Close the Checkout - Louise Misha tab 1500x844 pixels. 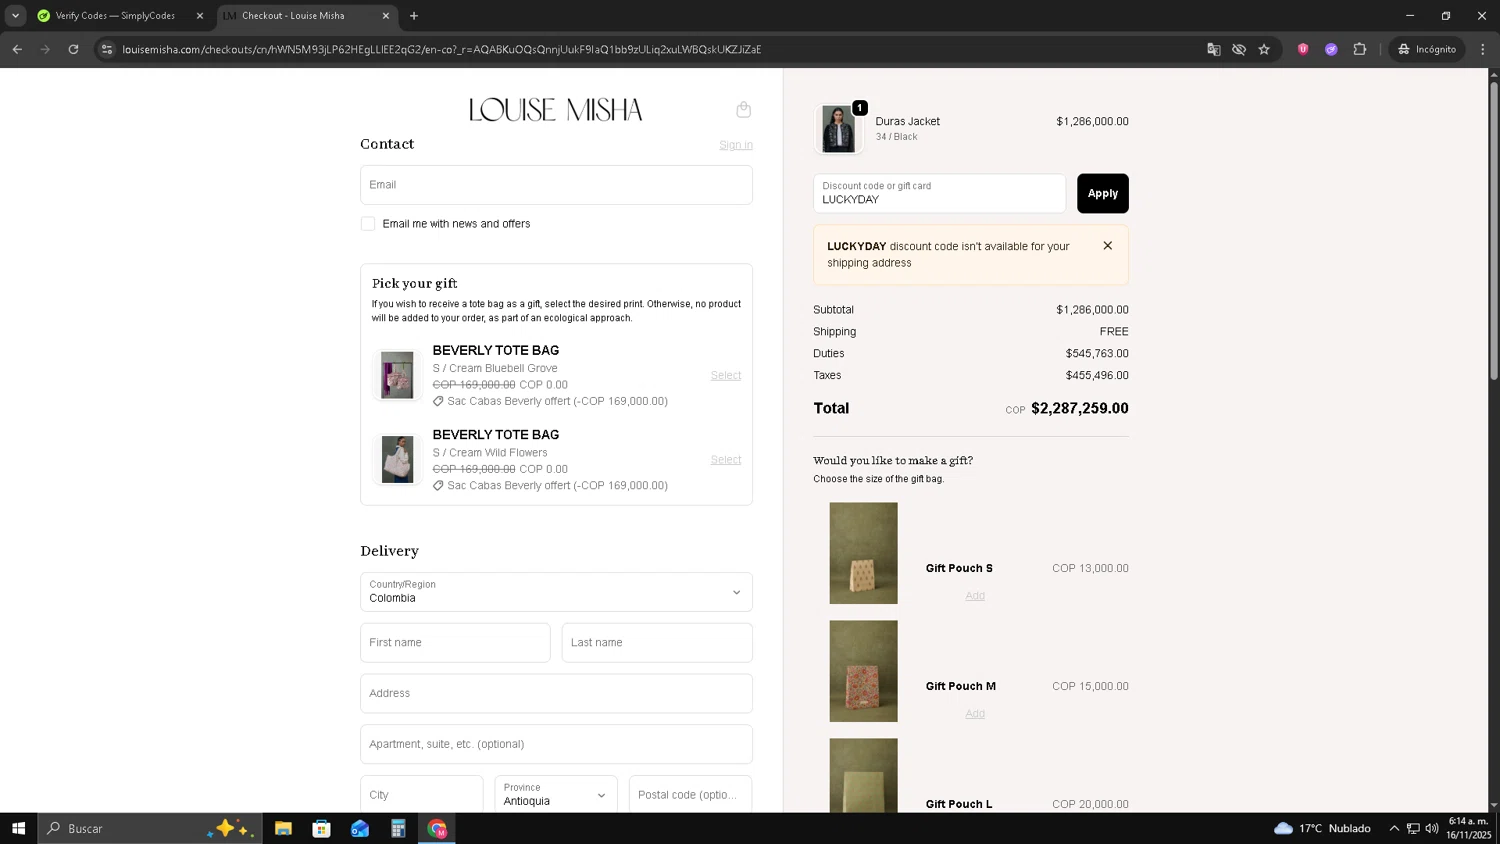pyautogui.click(x=386, y=16)
